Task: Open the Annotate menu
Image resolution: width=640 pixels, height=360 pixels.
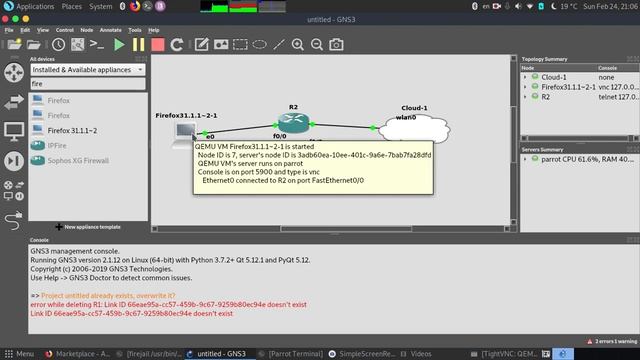Action: point(111,30)
